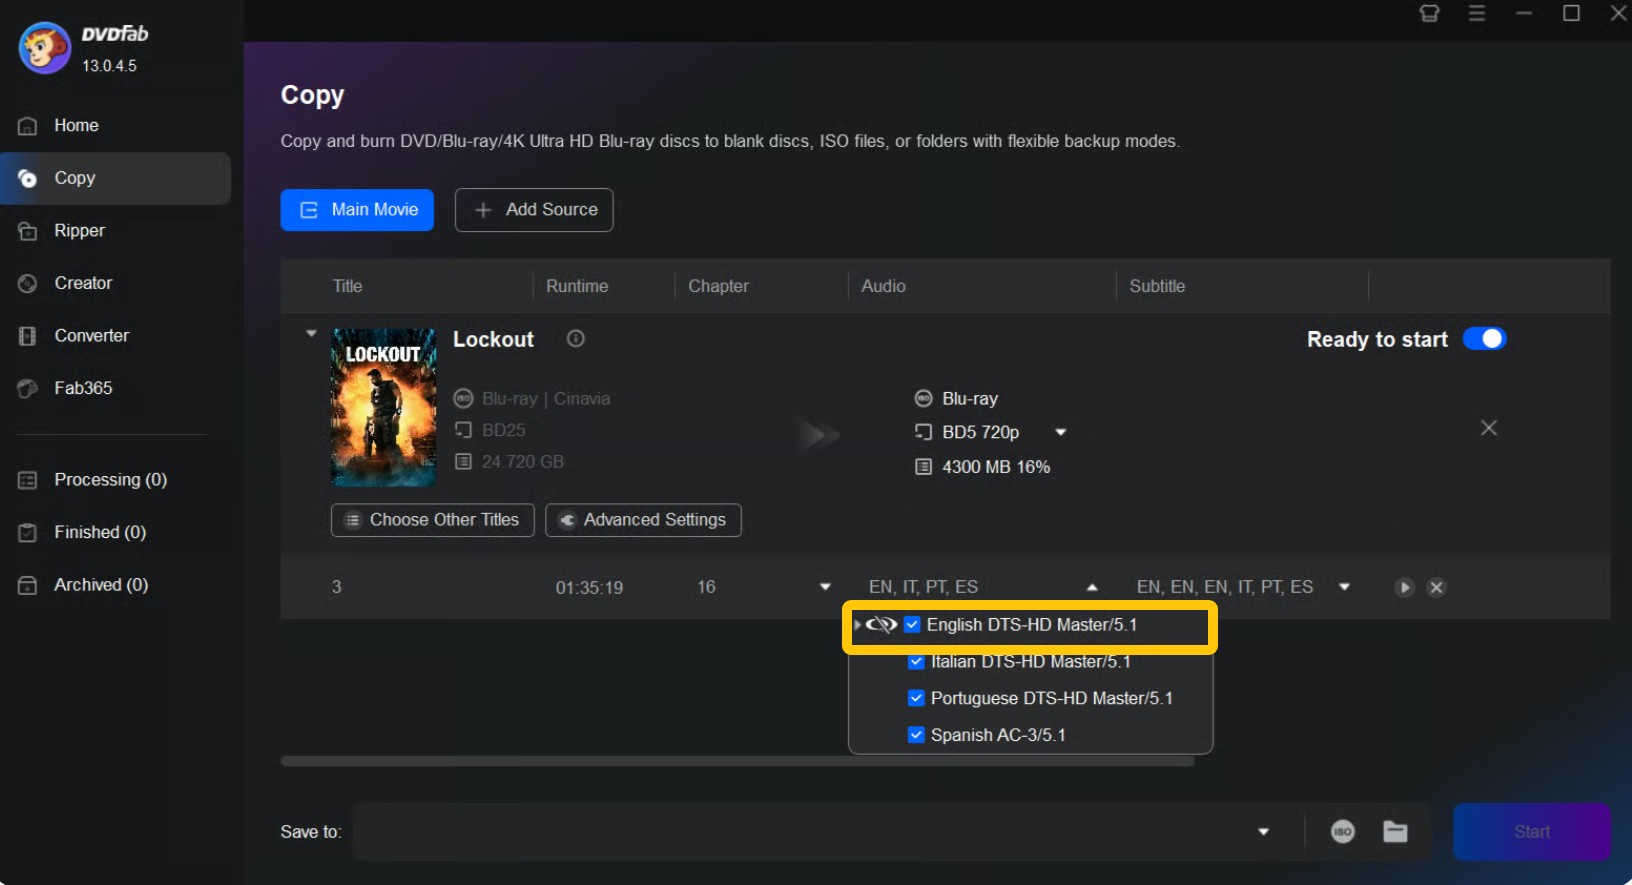Expand the BD5 720p output size dropdown
Screen dimensions: 1632x885
[x=1060, y=432]
